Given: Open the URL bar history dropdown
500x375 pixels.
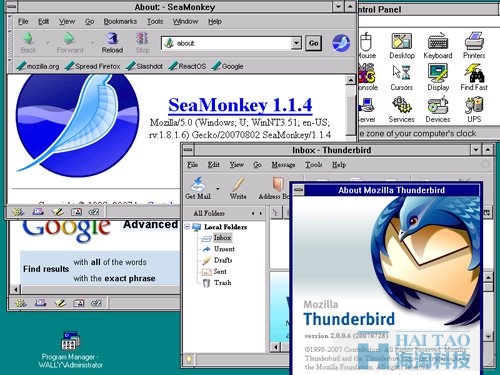Looking at the screenshot, I should point(296,43).
